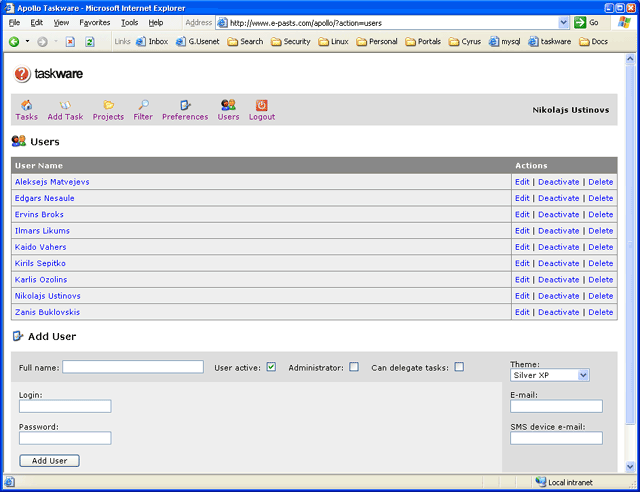Click the browser Forward arrow button

point(42,42)
